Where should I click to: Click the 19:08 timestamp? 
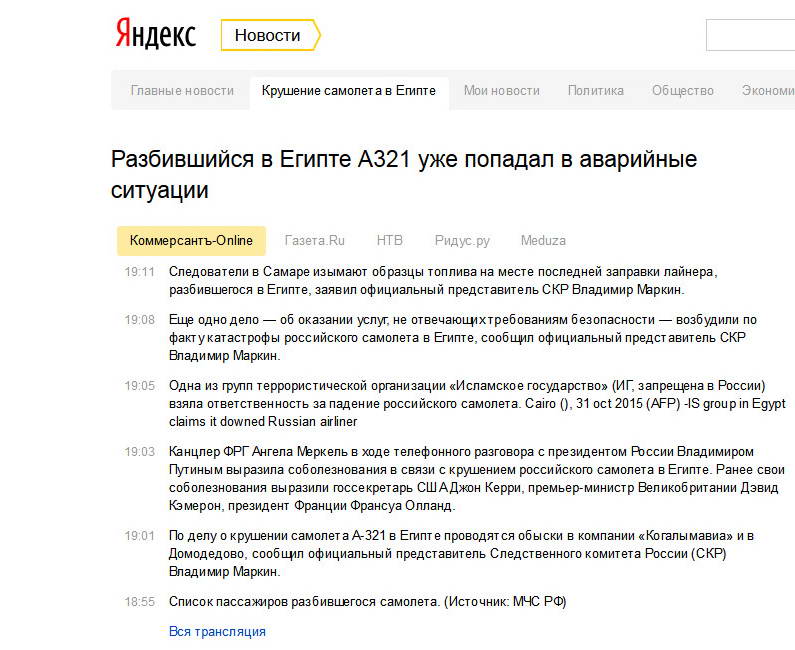pyautogui.click(x=139, y=320)
